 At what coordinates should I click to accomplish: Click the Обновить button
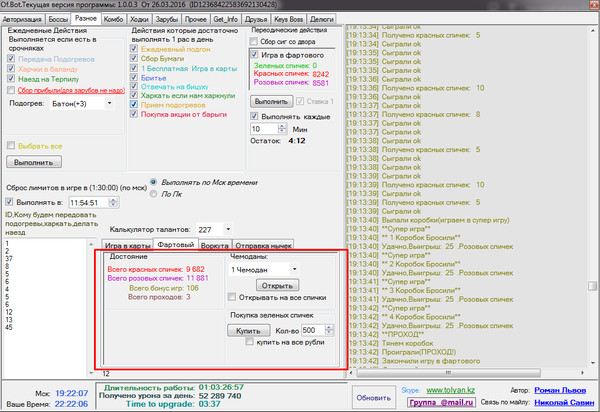click(373, 398)
